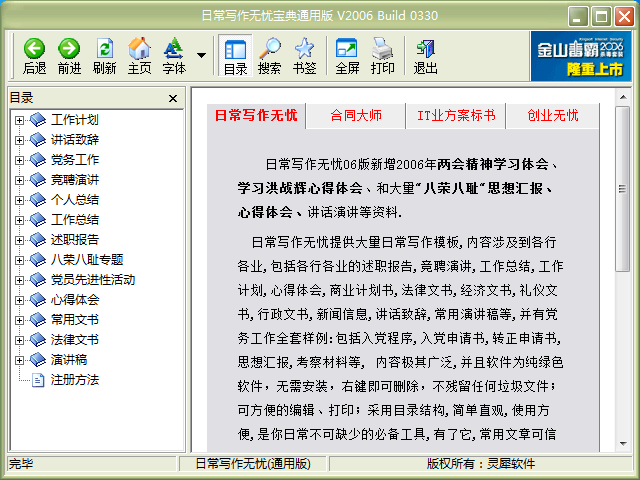Click the 字体 font icon

[x=173, y=48]
